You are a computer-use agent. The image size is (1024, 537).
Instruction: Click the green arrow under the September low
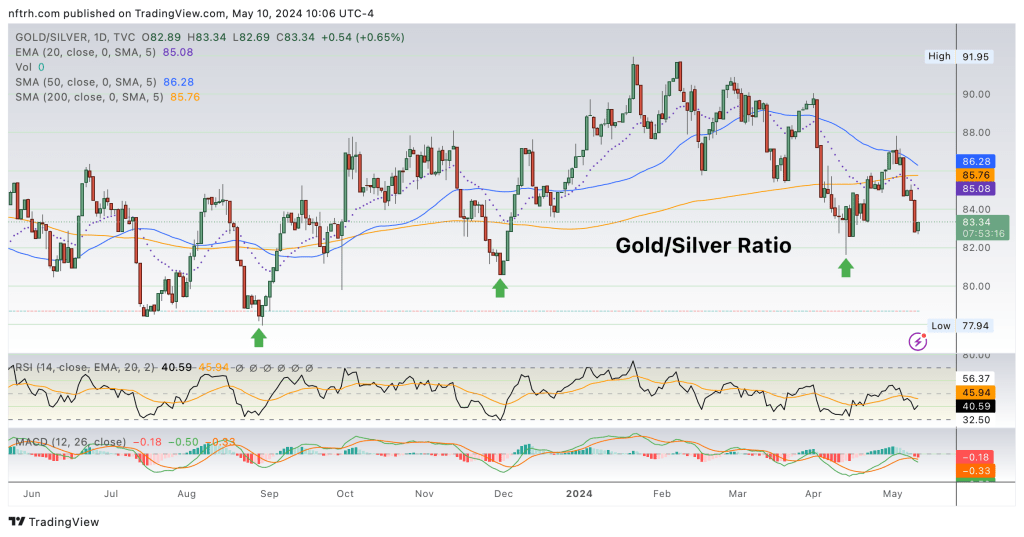[x=258, y=337]
